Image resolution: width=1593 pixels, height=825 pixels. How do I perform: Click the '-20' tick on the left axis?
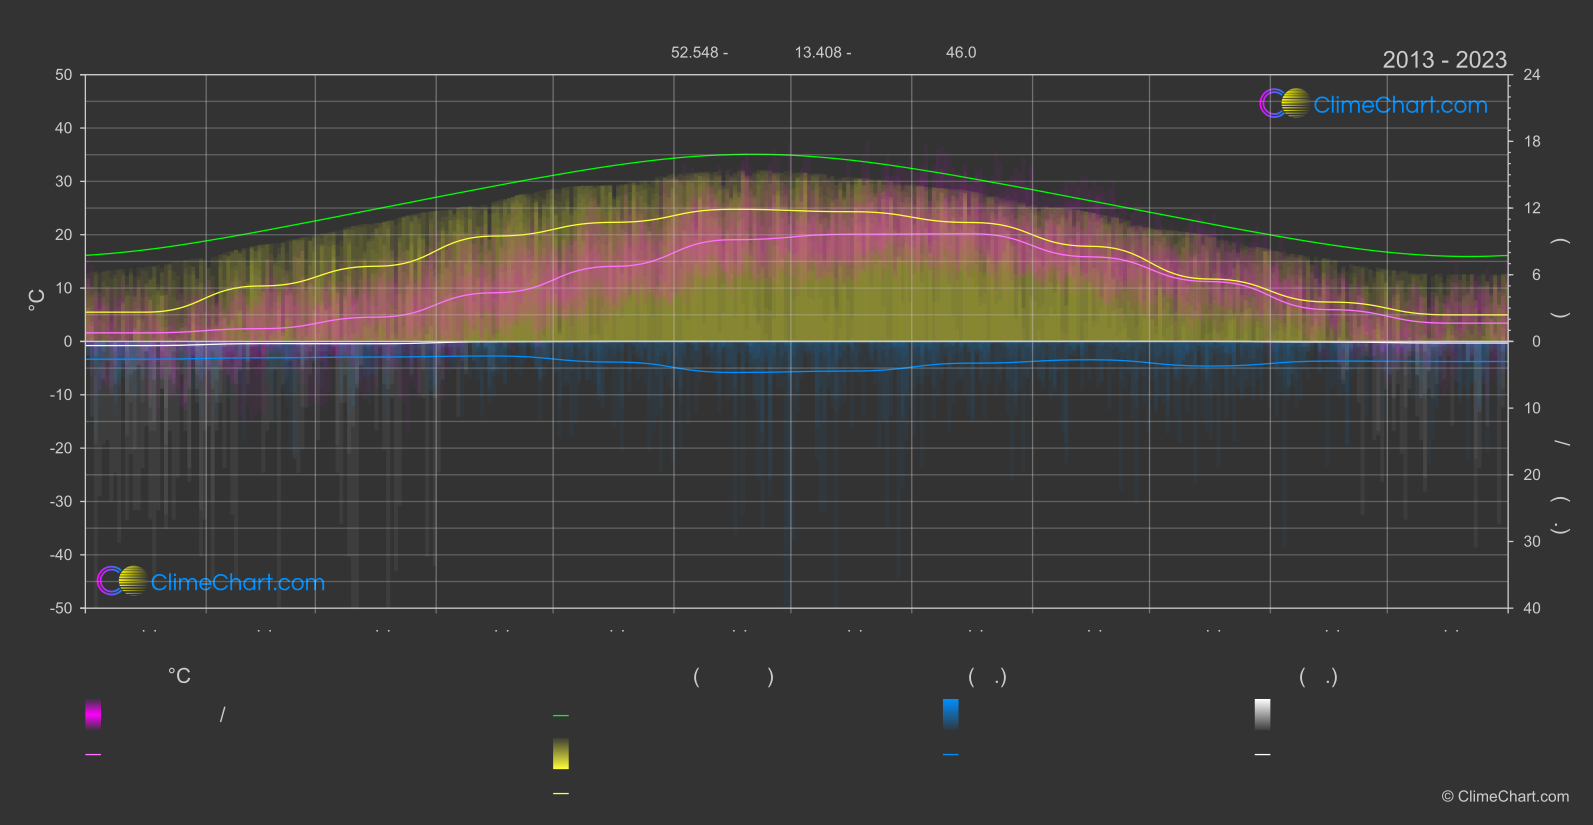[x=62, y=448]
